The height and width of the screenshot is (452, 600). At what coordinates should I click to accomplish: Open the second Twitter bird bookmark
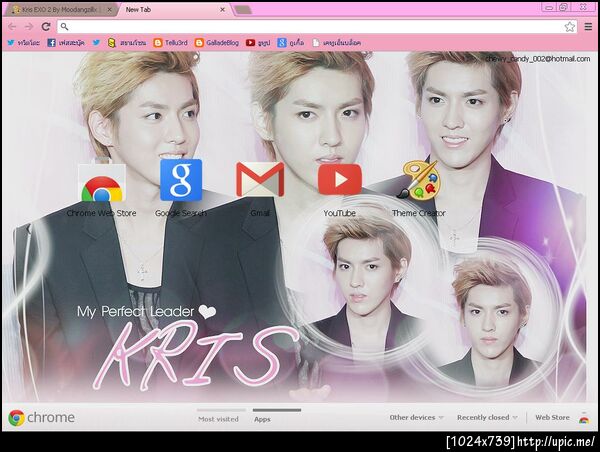[96, 43]
